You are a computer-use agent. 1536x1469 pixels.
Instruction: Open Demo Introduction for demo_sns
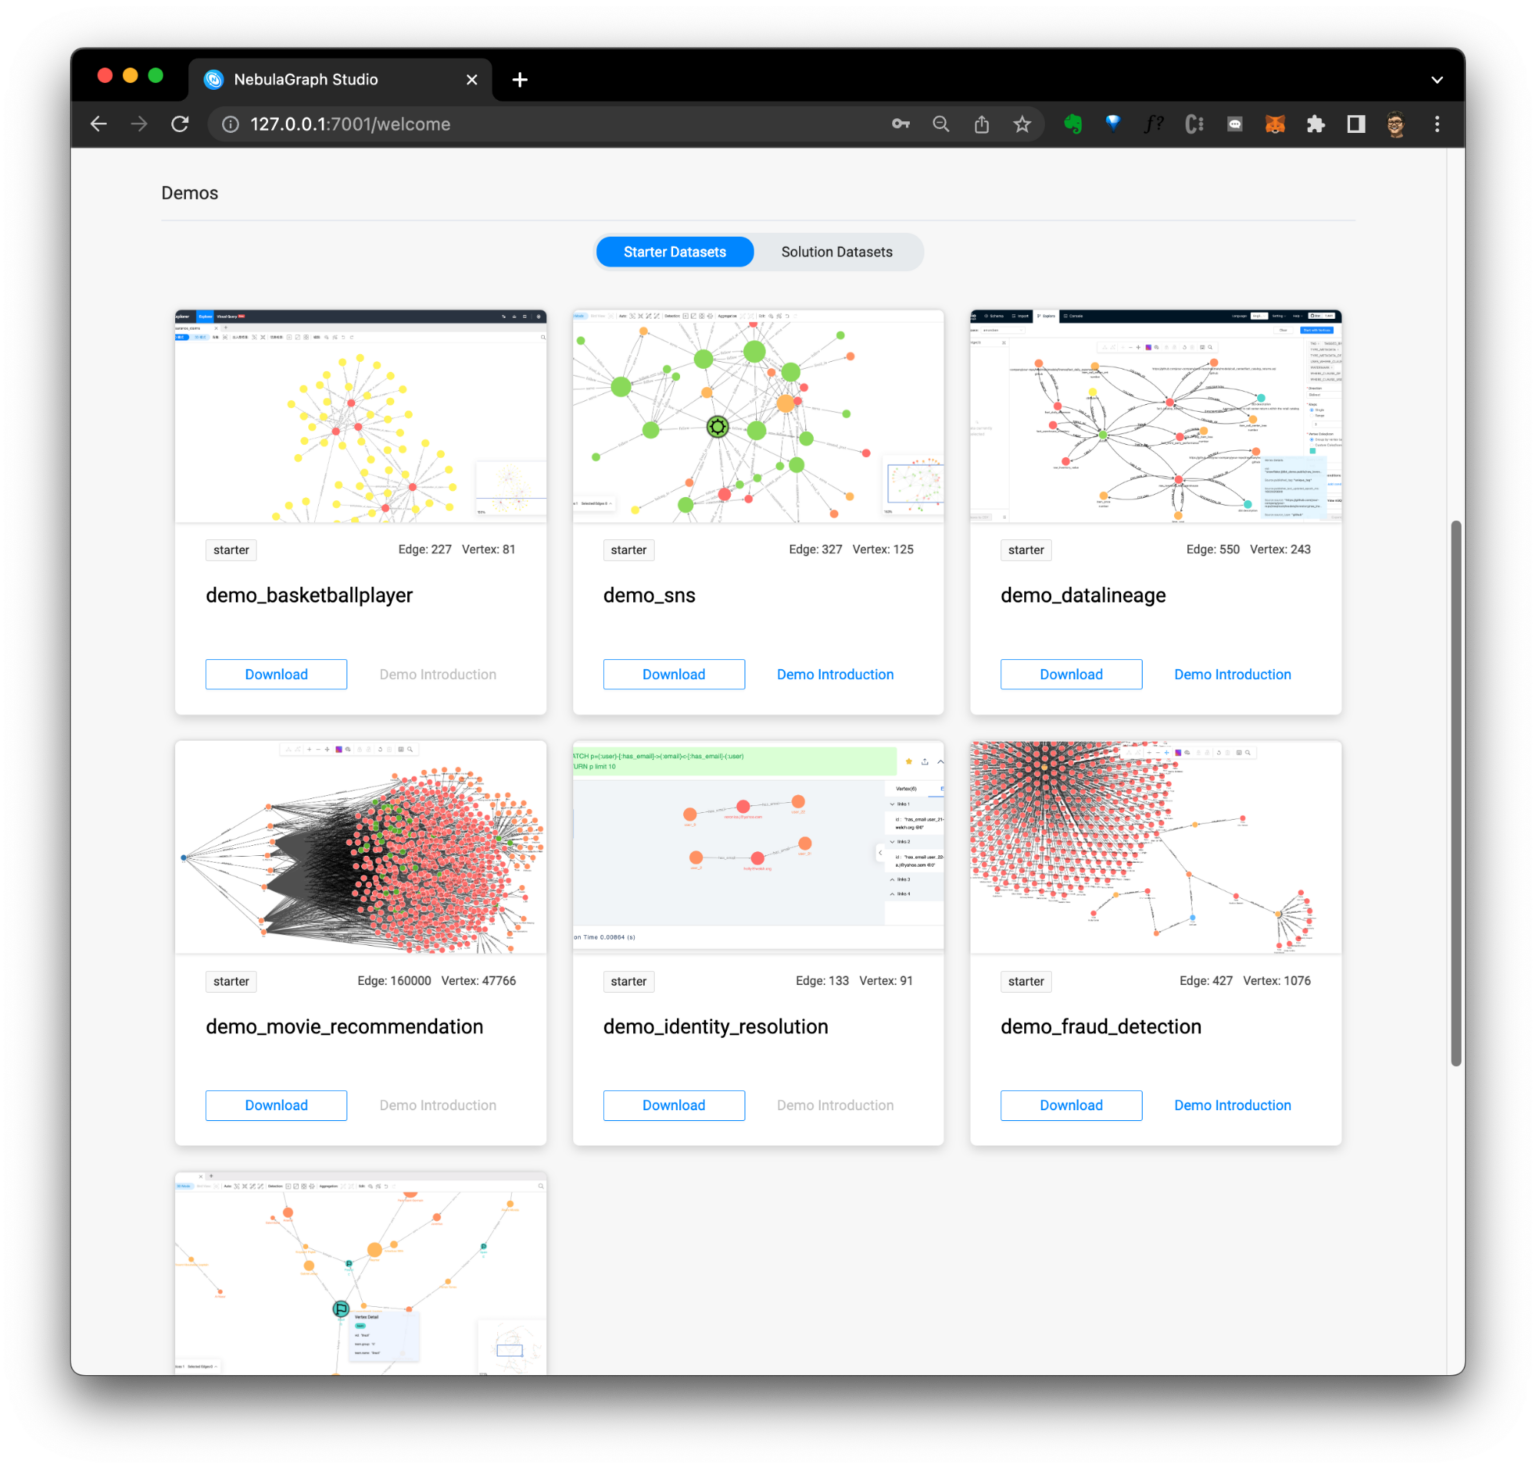coord(835,674)
